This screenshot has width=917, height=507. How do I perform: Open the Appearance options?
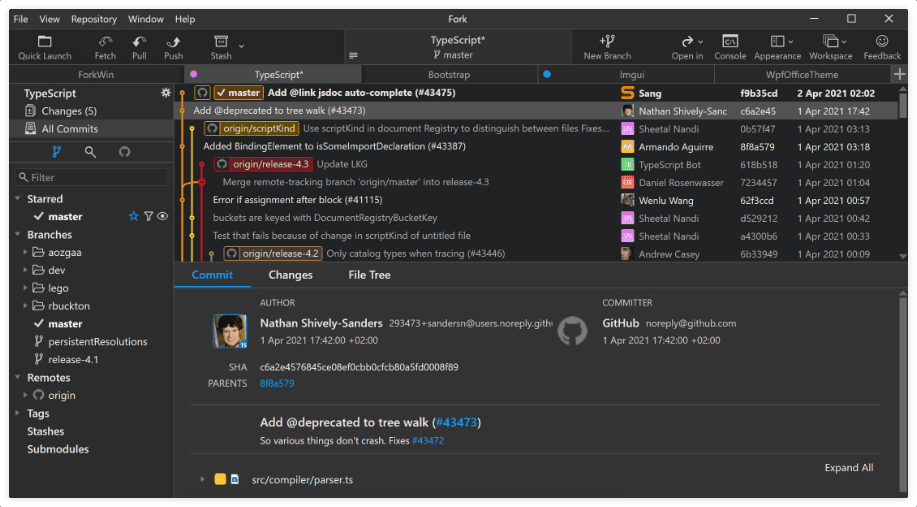tap(777, 47)
